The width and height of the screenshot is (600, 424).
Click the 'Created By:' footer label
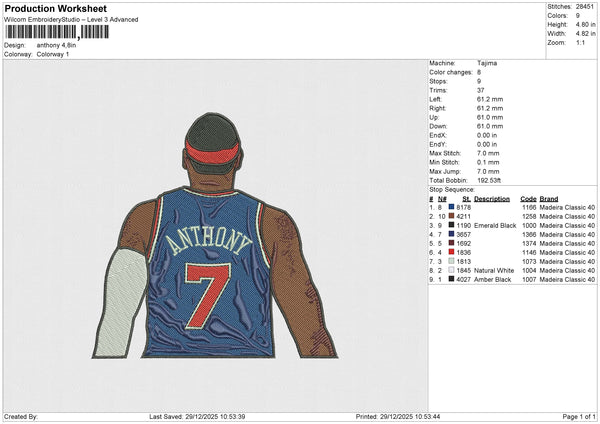pyautogui.click(x=21, y=416)
